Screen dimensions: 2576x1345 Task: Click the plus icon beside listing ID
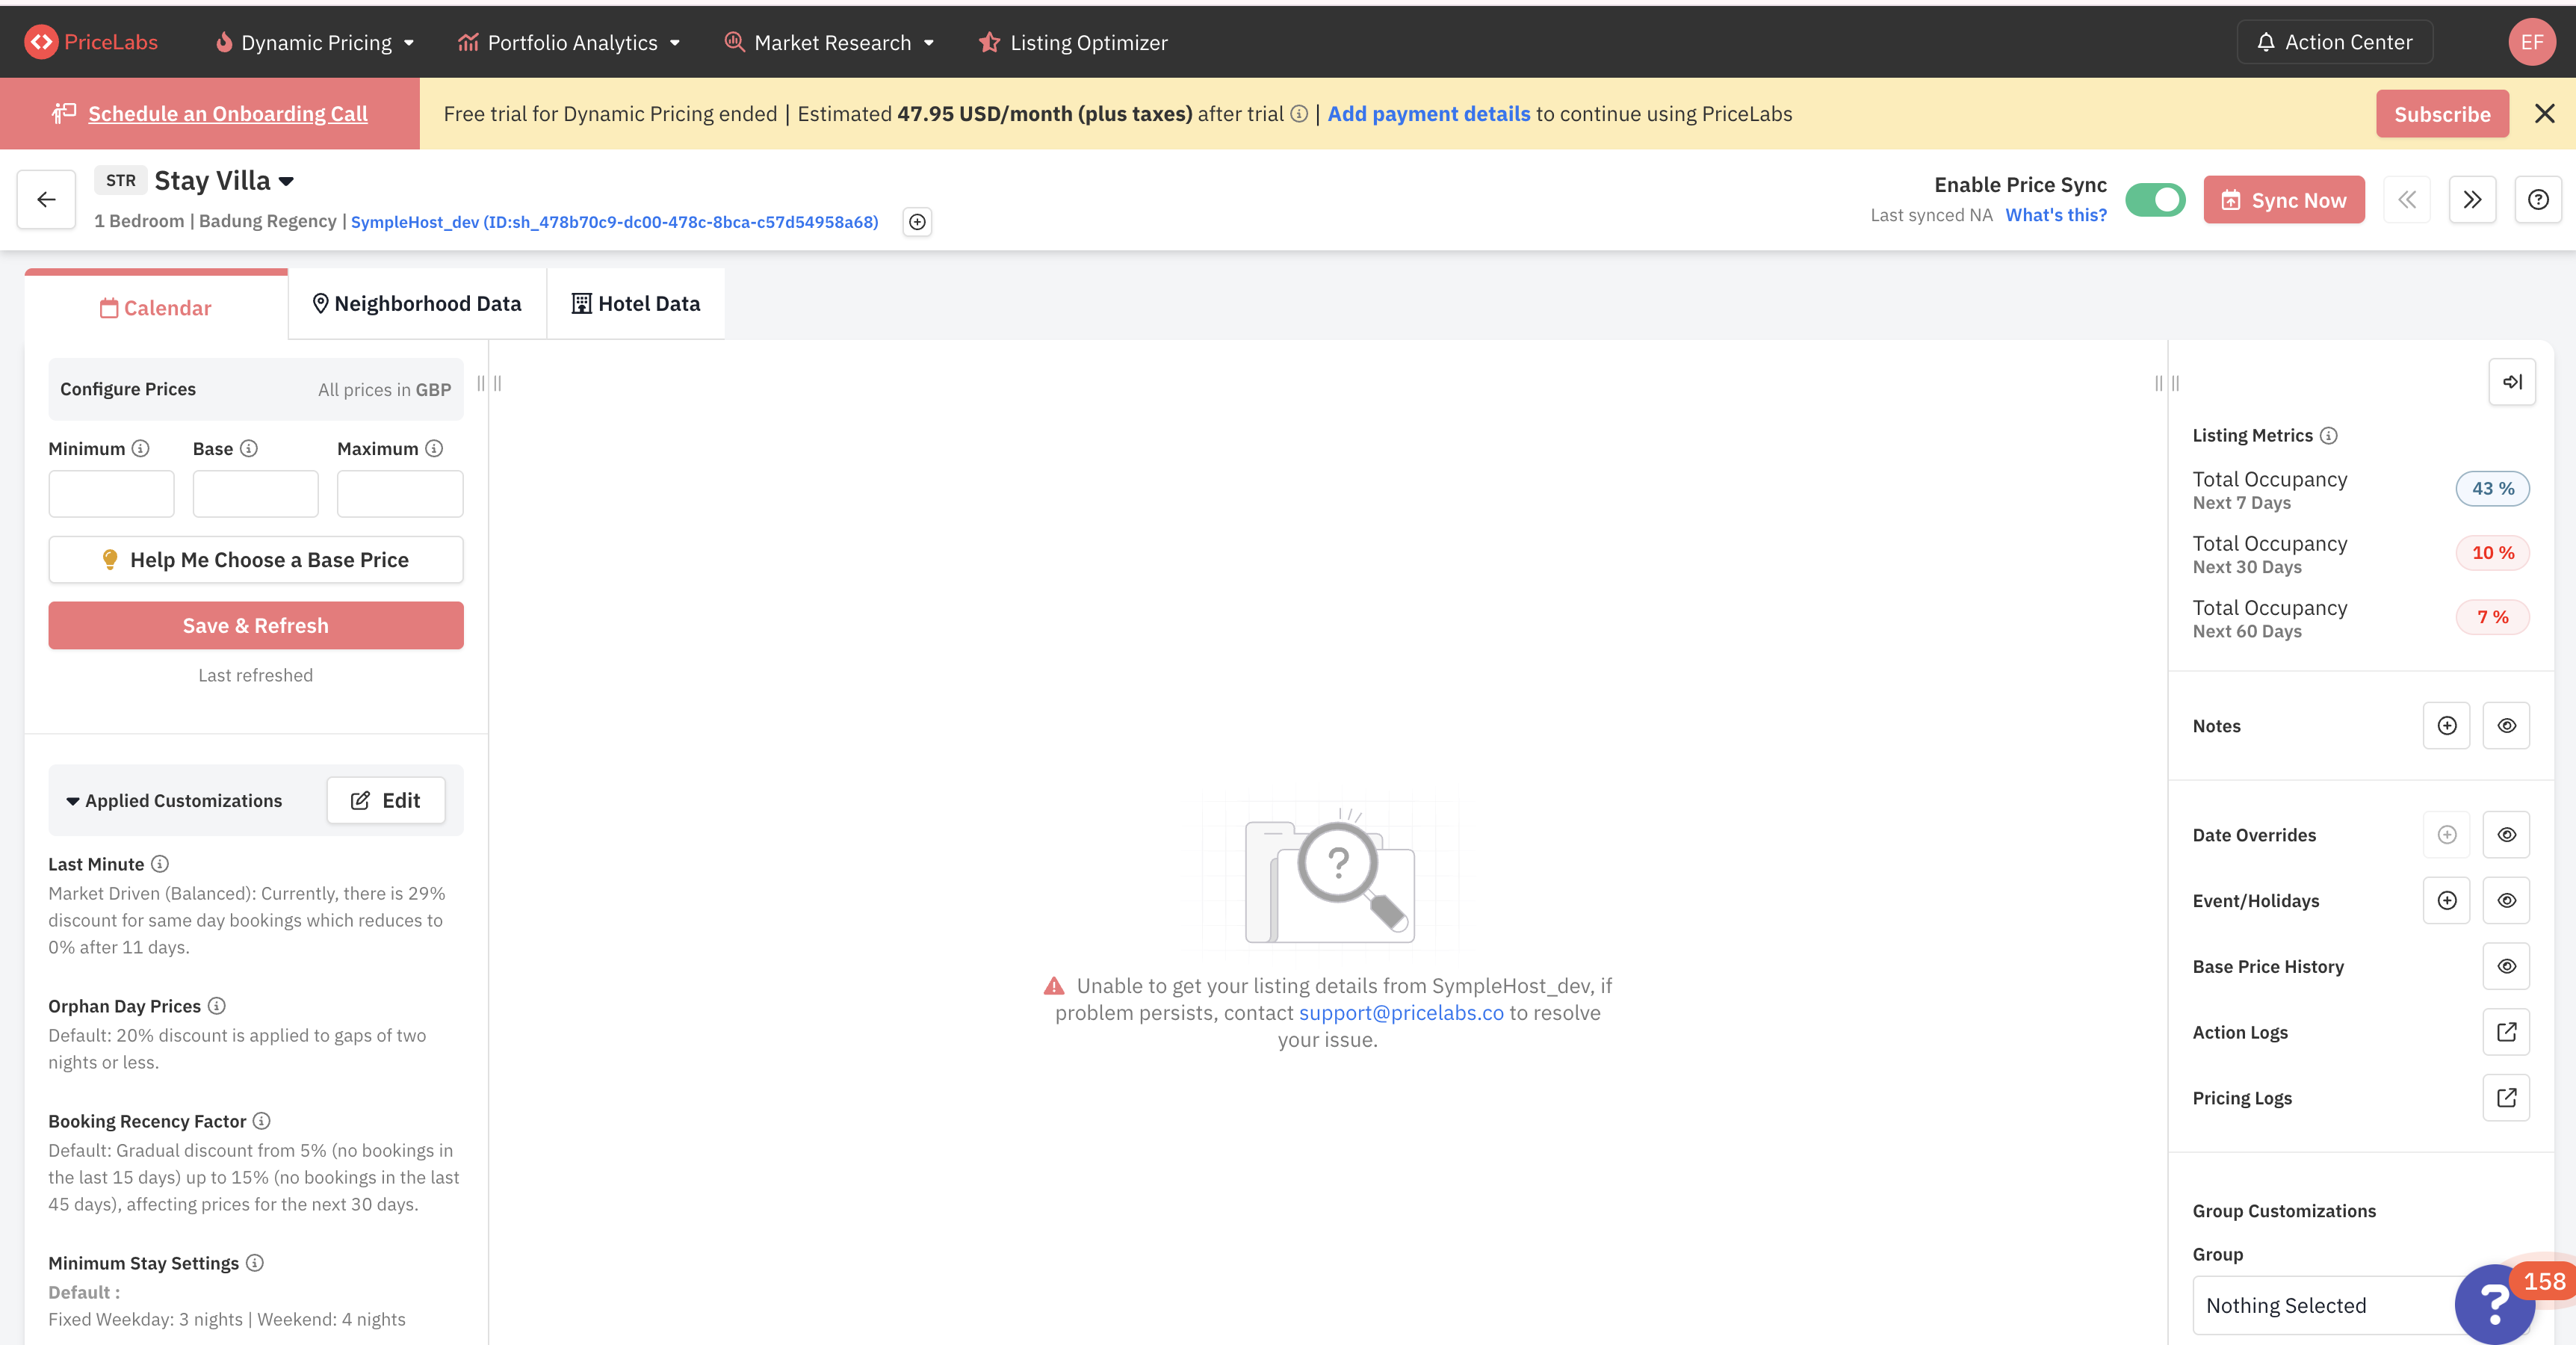point(917,222)
